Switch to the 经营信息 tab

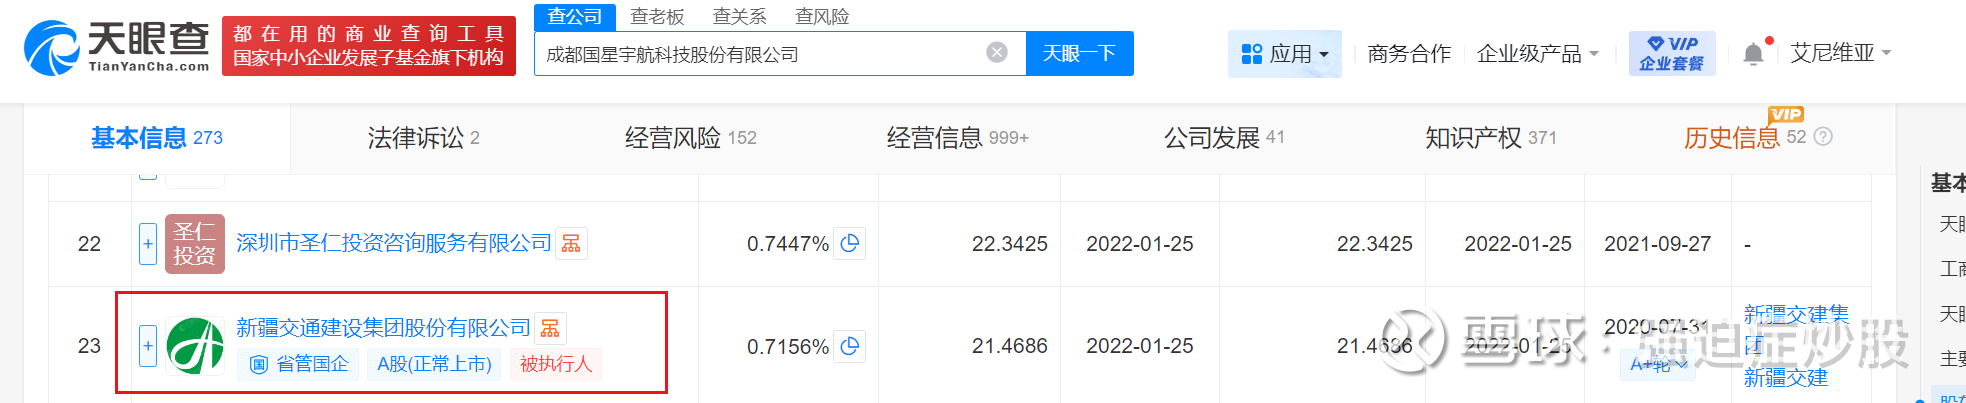pos(957,138)
